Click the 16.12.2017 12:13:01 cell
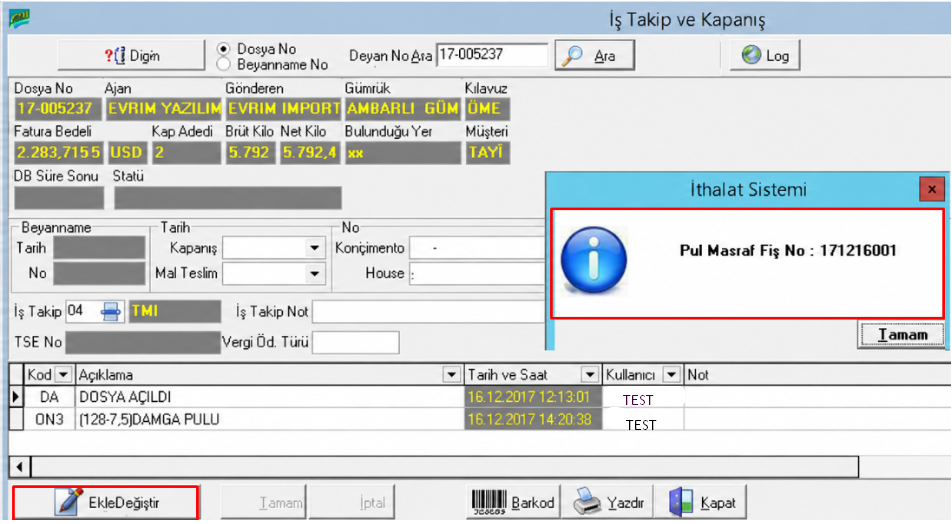This screenshot has width=952, height=524. pyautogui.click(x=533, y=397)
